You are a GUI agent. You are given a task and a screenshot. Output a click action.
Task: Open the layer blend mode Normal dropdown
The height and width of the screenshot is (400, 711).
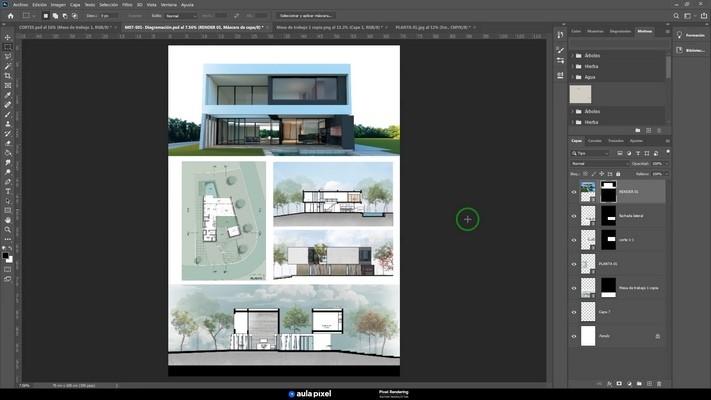(599, 164)
